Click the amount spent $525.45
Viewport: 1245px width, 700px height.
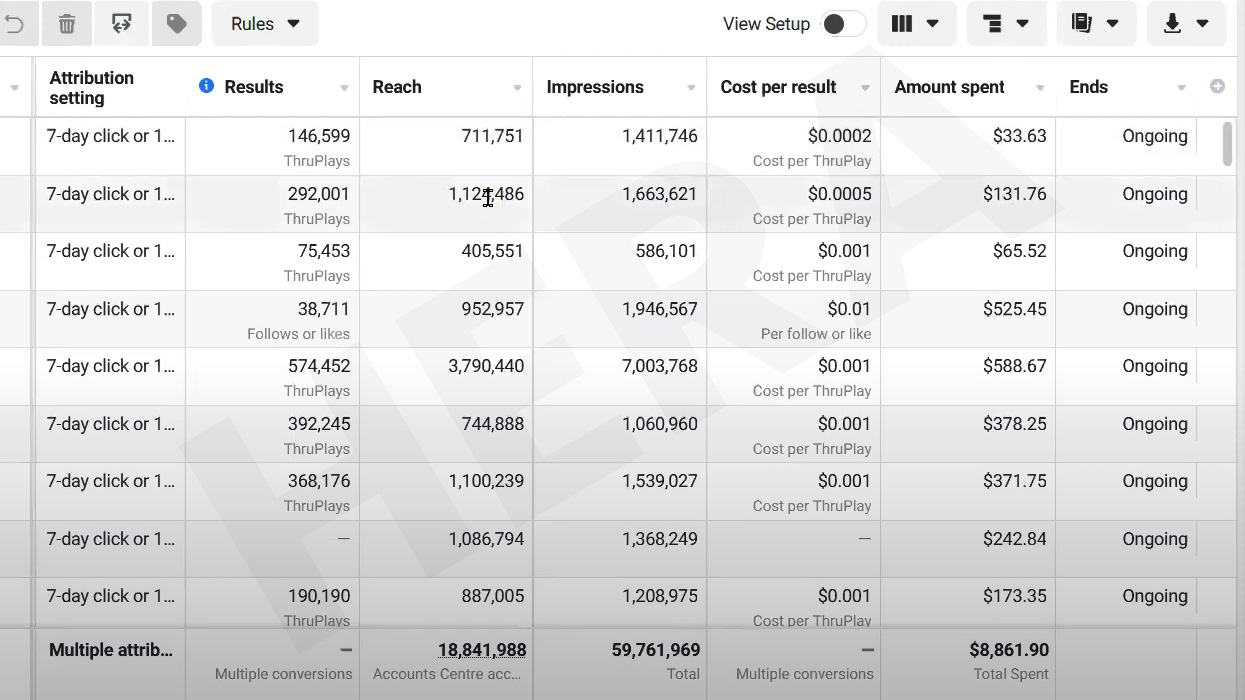[x=1014, y=309]
